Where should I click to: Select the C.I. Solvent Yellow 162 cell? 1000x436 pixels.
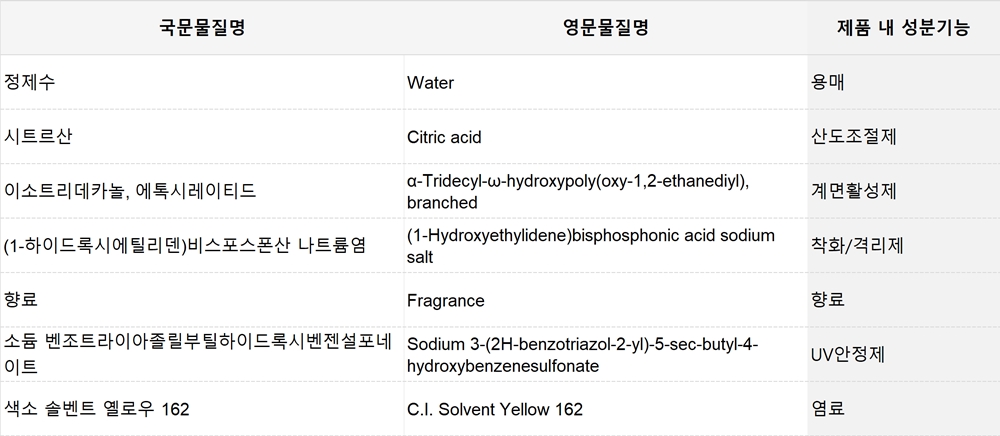[605, 408]
